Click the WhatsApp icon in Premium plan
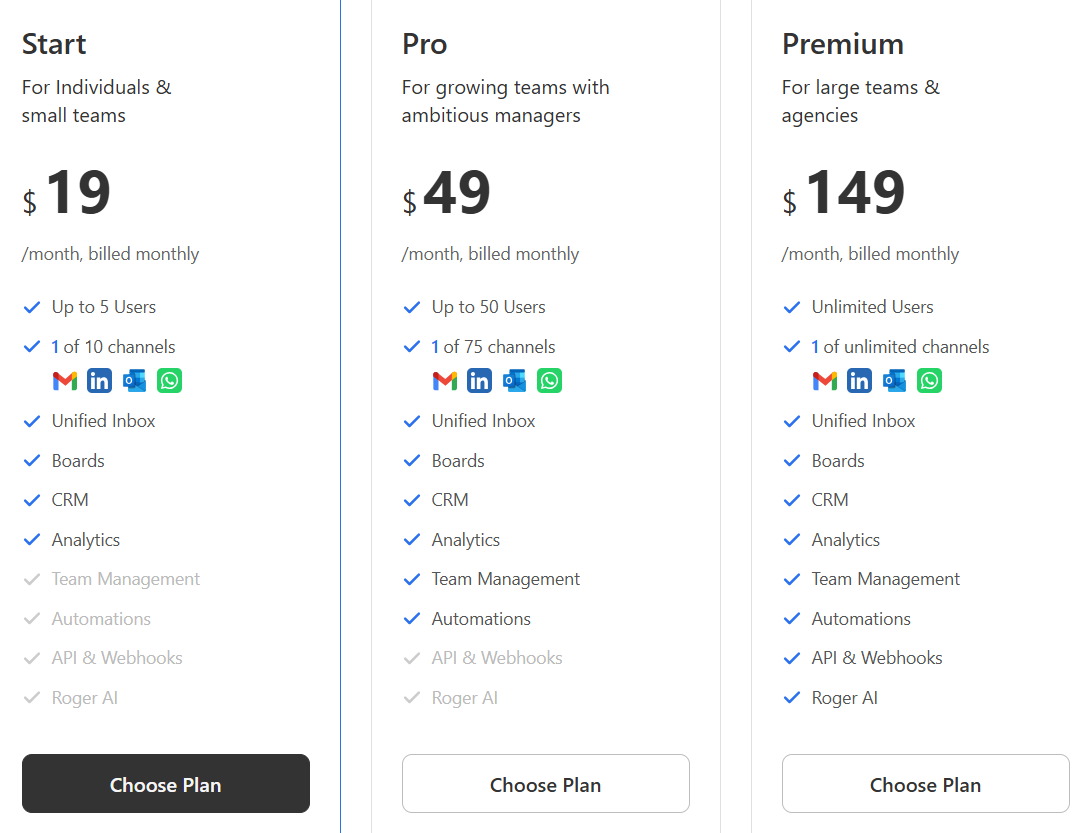Screen dimensions: 1077x833 point(929,381)
